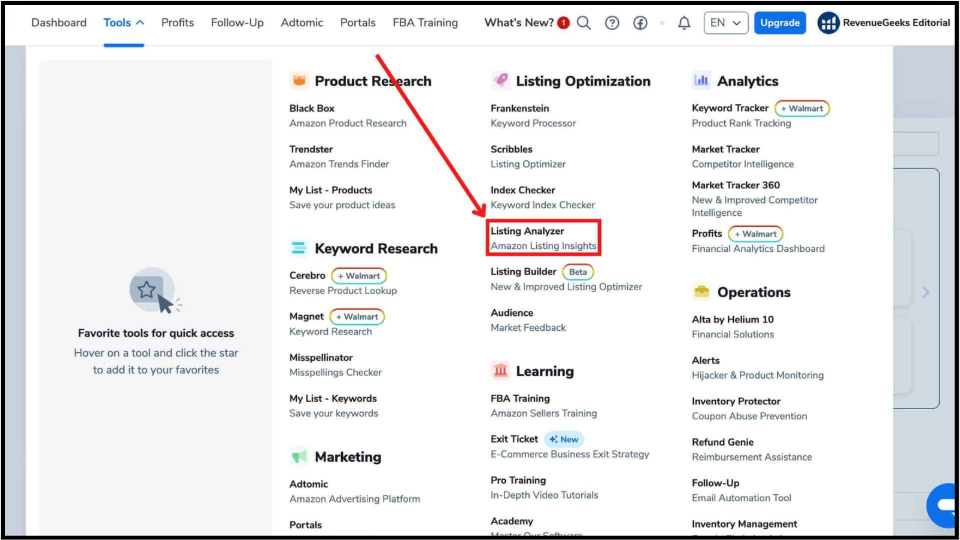Open Black Box product research
The image size is (960, 540).
[x=312, y=108]
